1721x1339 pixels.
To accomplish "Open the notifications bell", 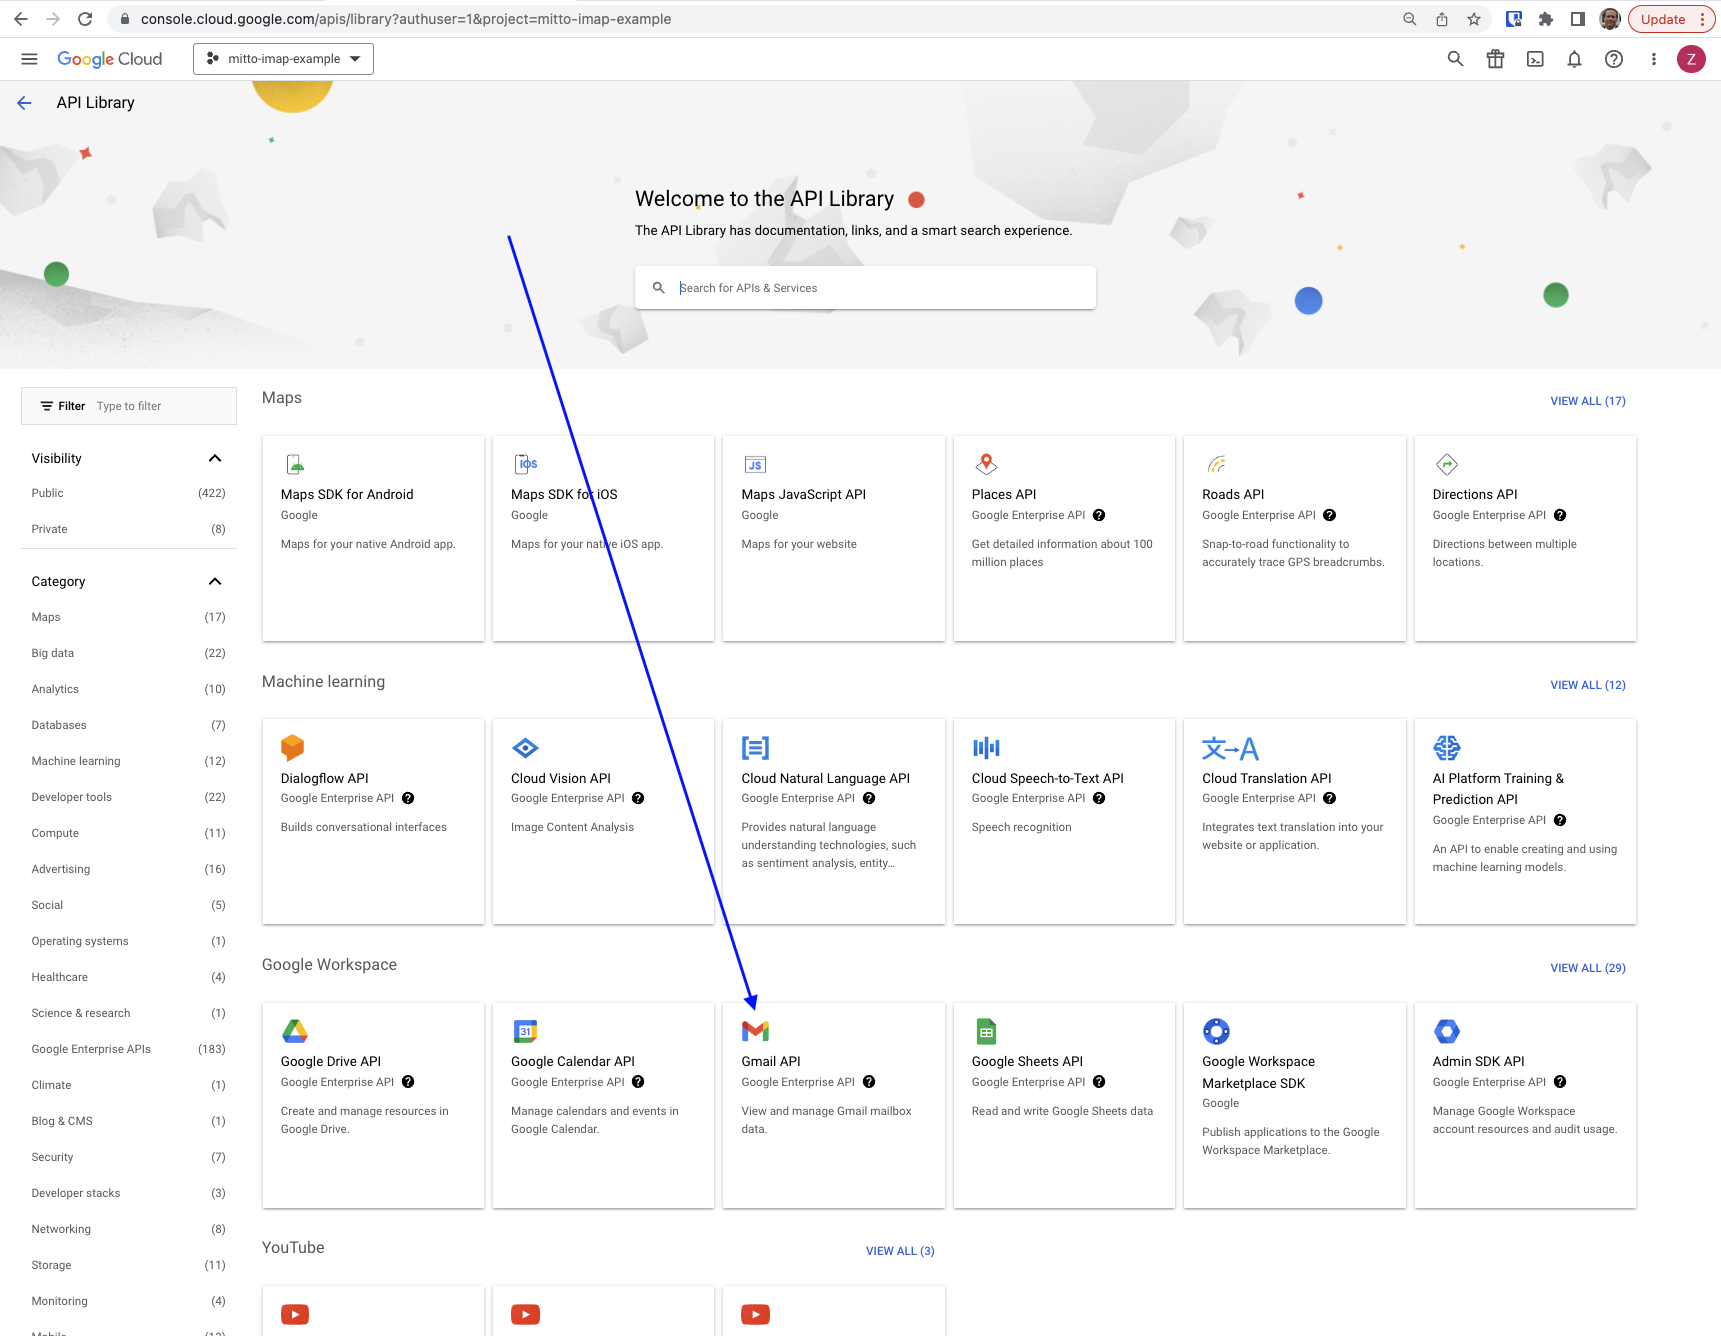I will tap(1574, 59).
